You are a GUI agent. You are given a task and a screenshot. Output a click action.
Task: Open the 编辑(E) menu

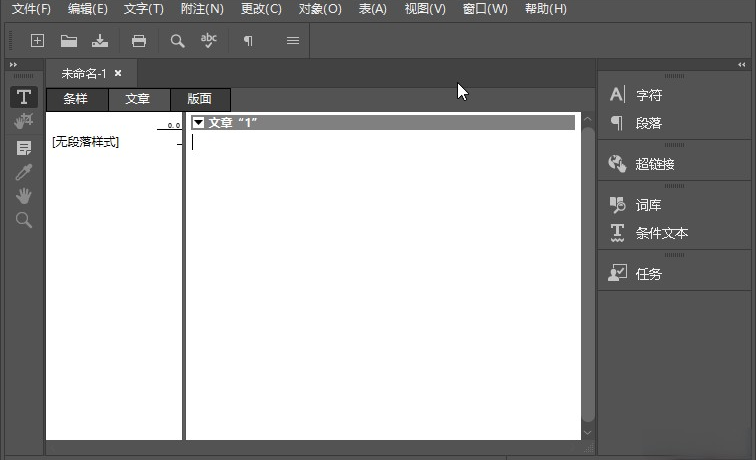[x=87, y=9]
